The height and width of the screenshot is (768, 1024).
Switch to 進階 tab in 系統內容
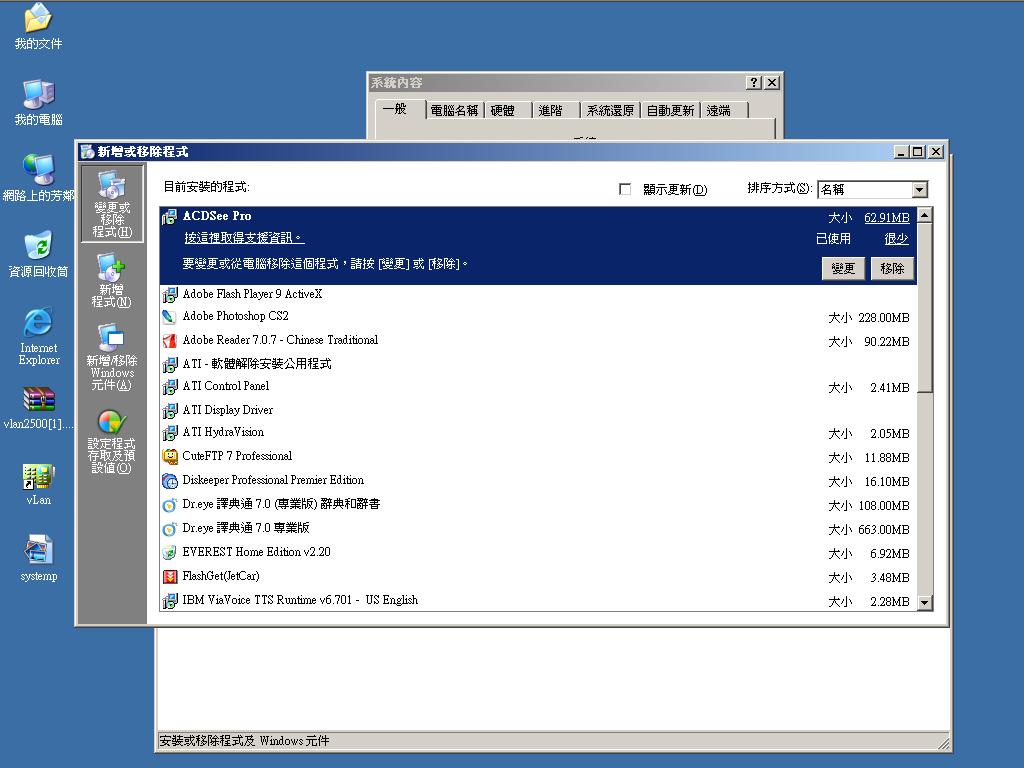(x=550, y=110)
